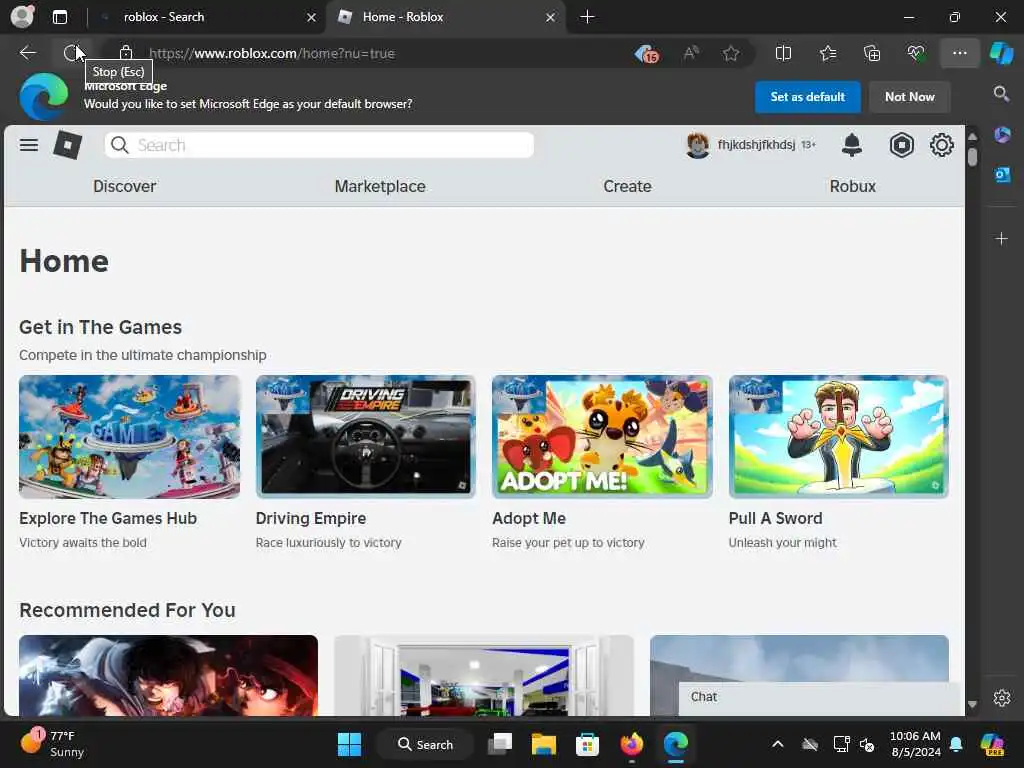
Task: Open Browser essentials heart icon
Action: point(916,53)
